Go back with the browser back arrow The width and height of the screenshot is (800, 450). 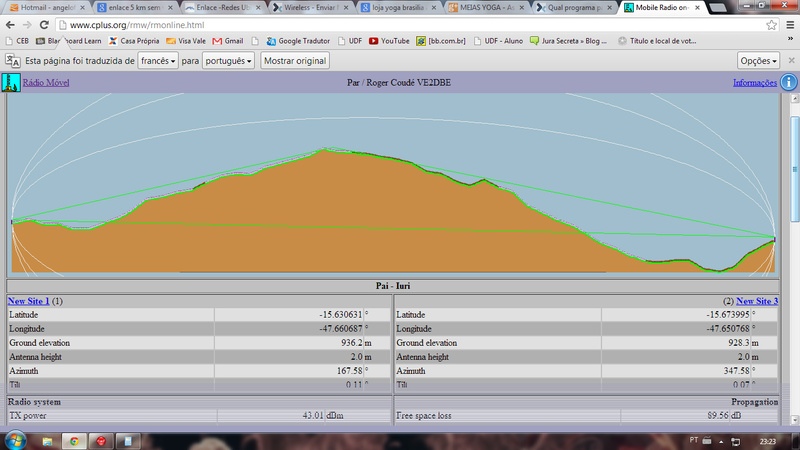click(10, 24)
